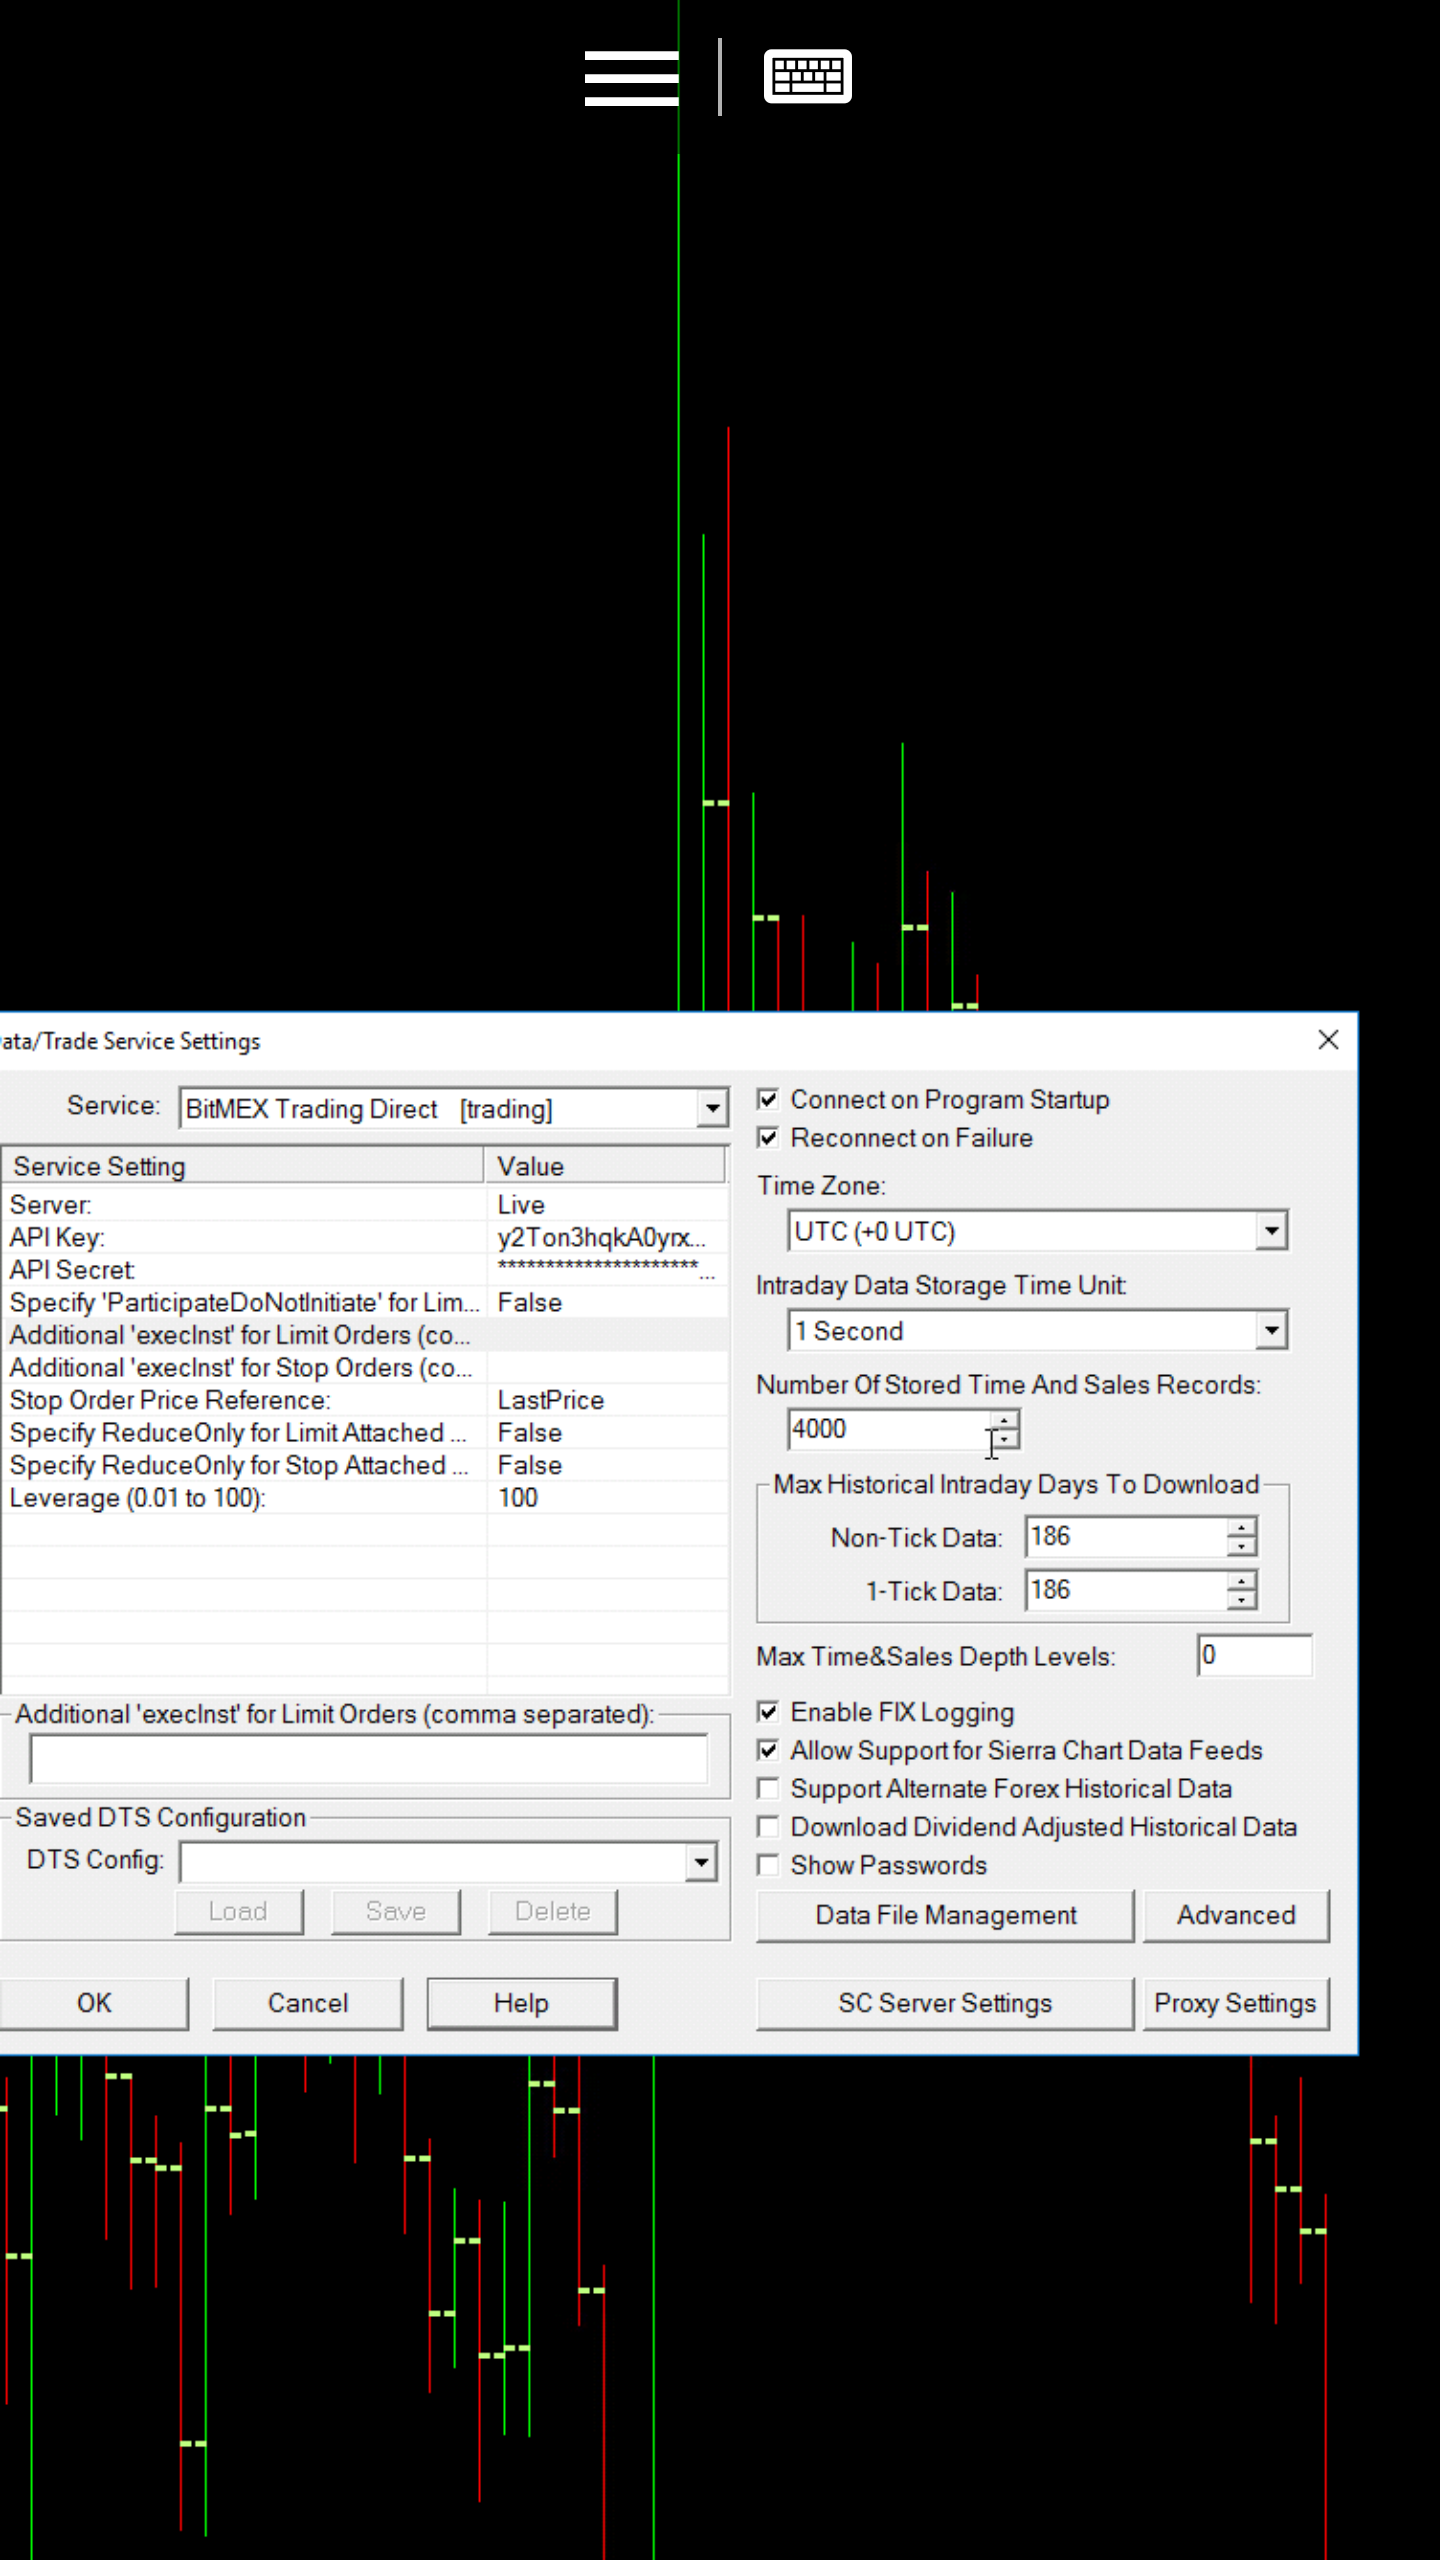
Task: Select the Leverage (0.01 to 100) row
Action: (365, 1497)
